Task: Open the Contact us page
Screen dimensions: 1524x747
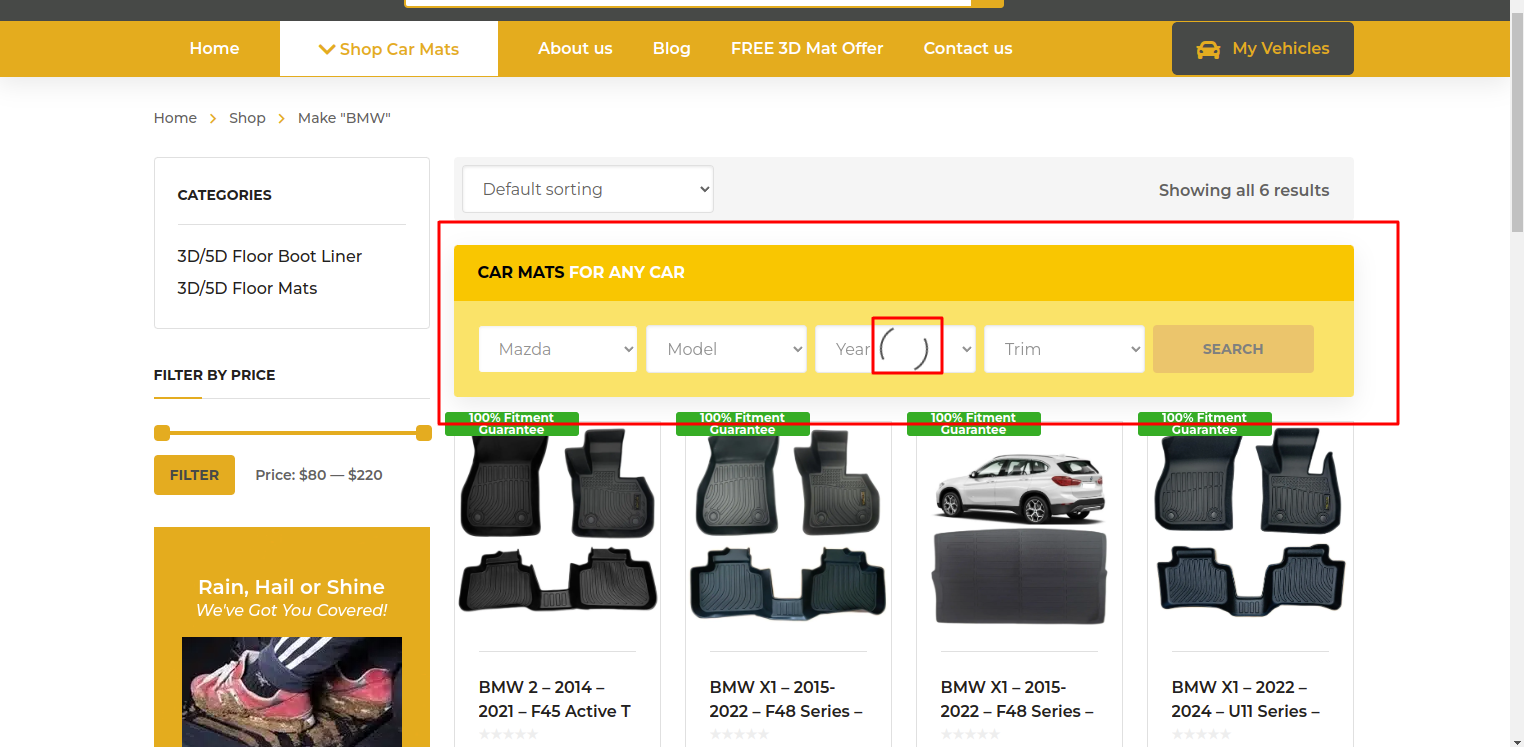Action: pos(968,48)
